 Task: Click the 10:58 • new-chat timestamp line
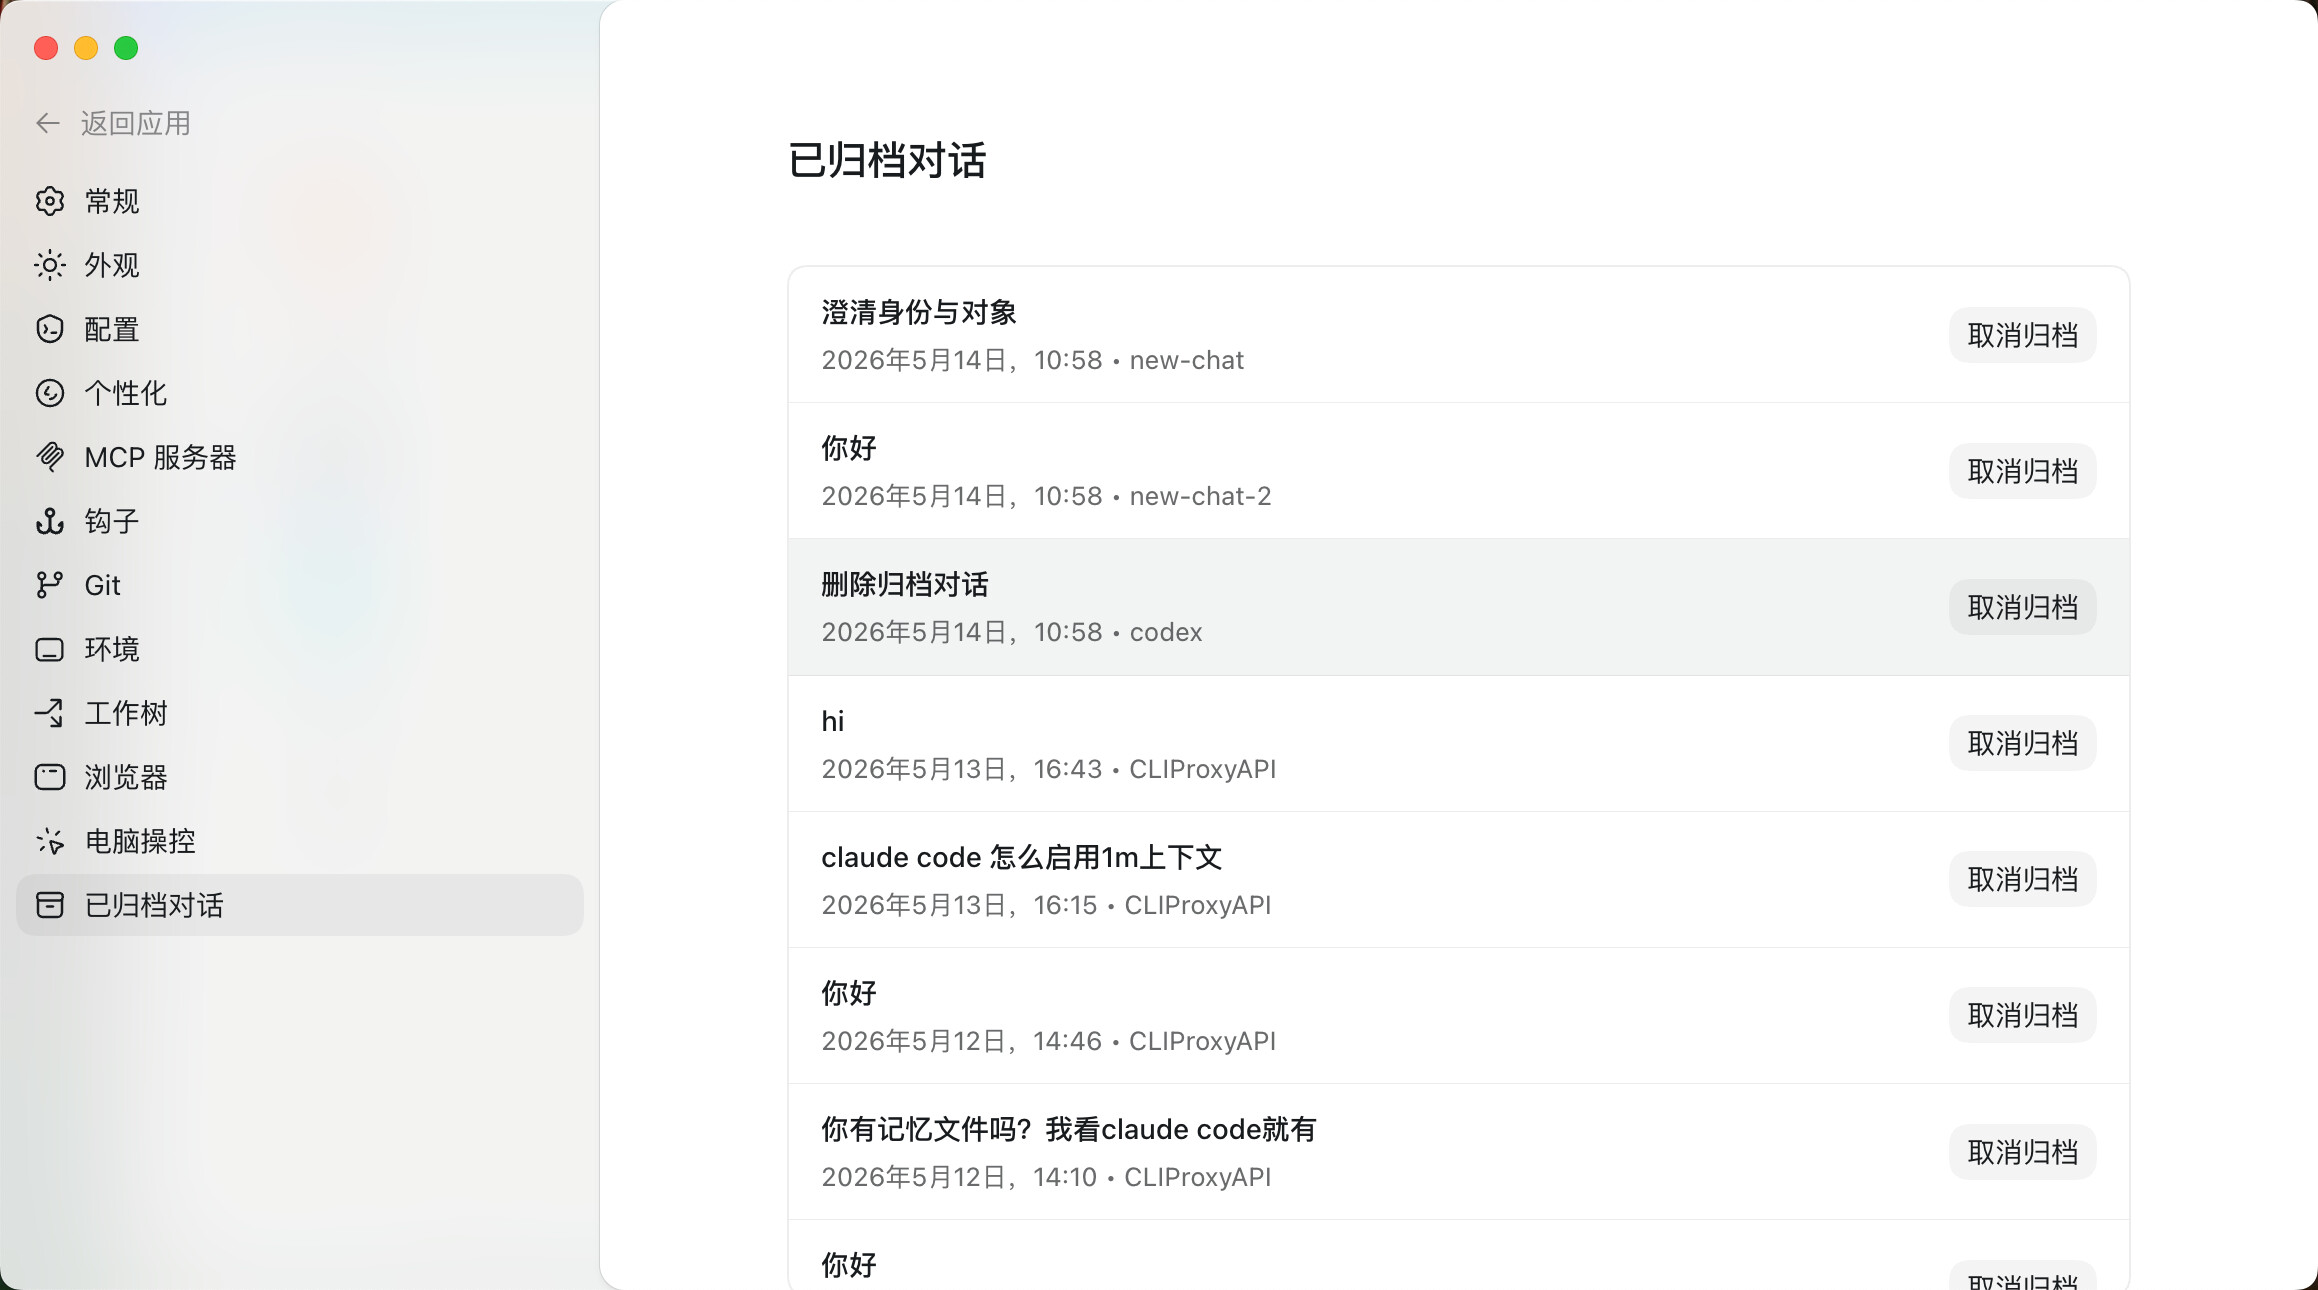1032,360
